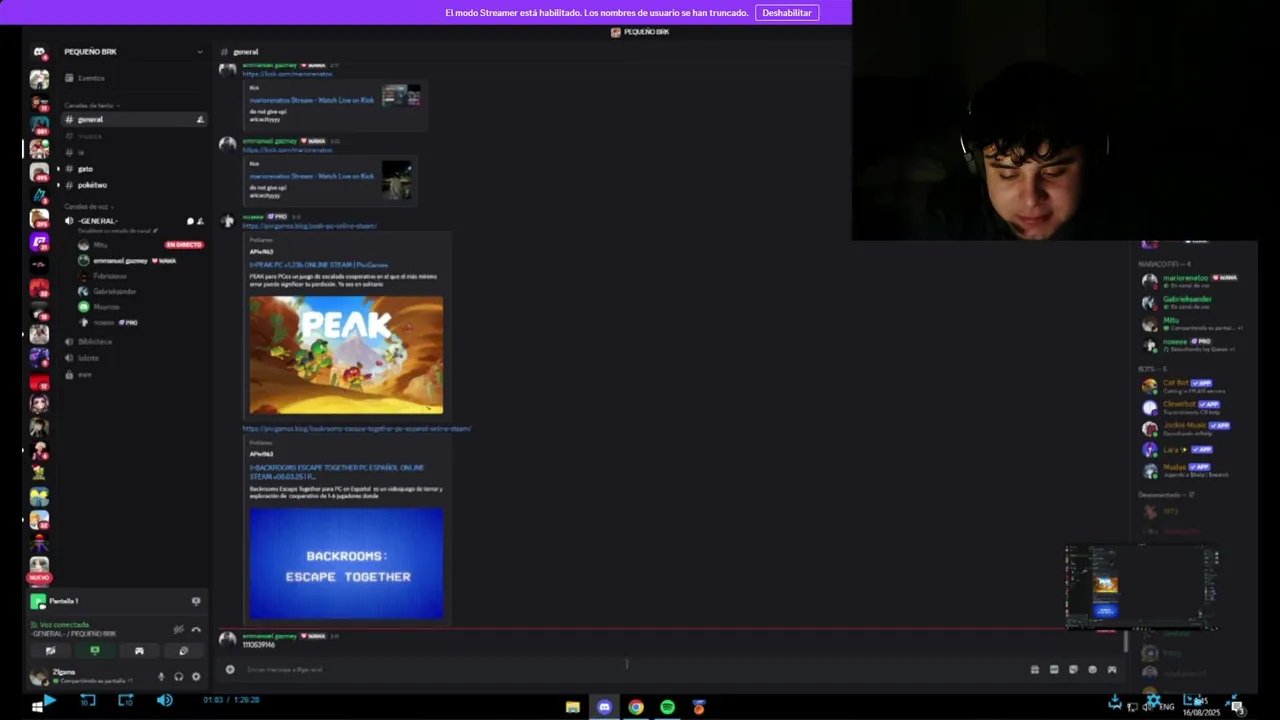Open the PEAK PC online Steam link title
Viewport: 1280px width, 720px height.
pos(318,265)
